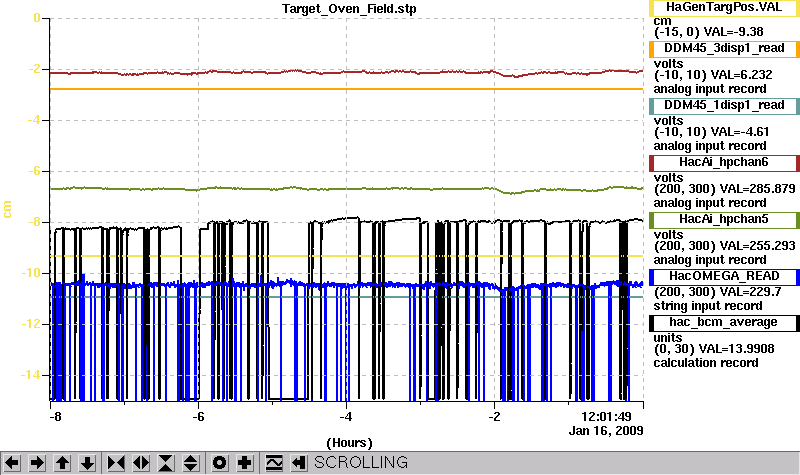Viewport: 800px width, 475px height.
Task: Click the scroll-to-end arrow icon
Action: click(299, 463)
